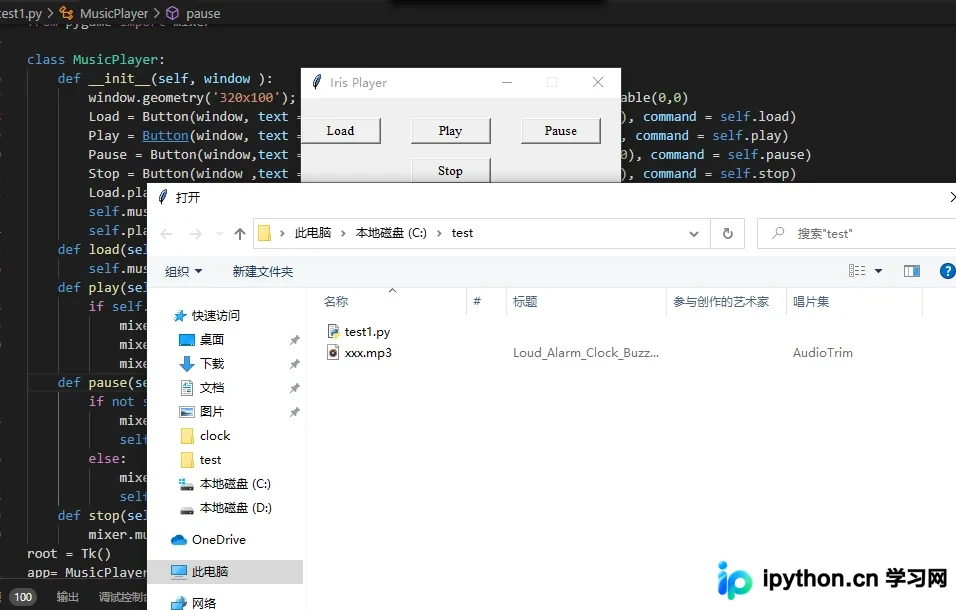This screenshot has width=956, height=610.
Task: Open the clock folder in navigation pane
Action: coord(215,436)
